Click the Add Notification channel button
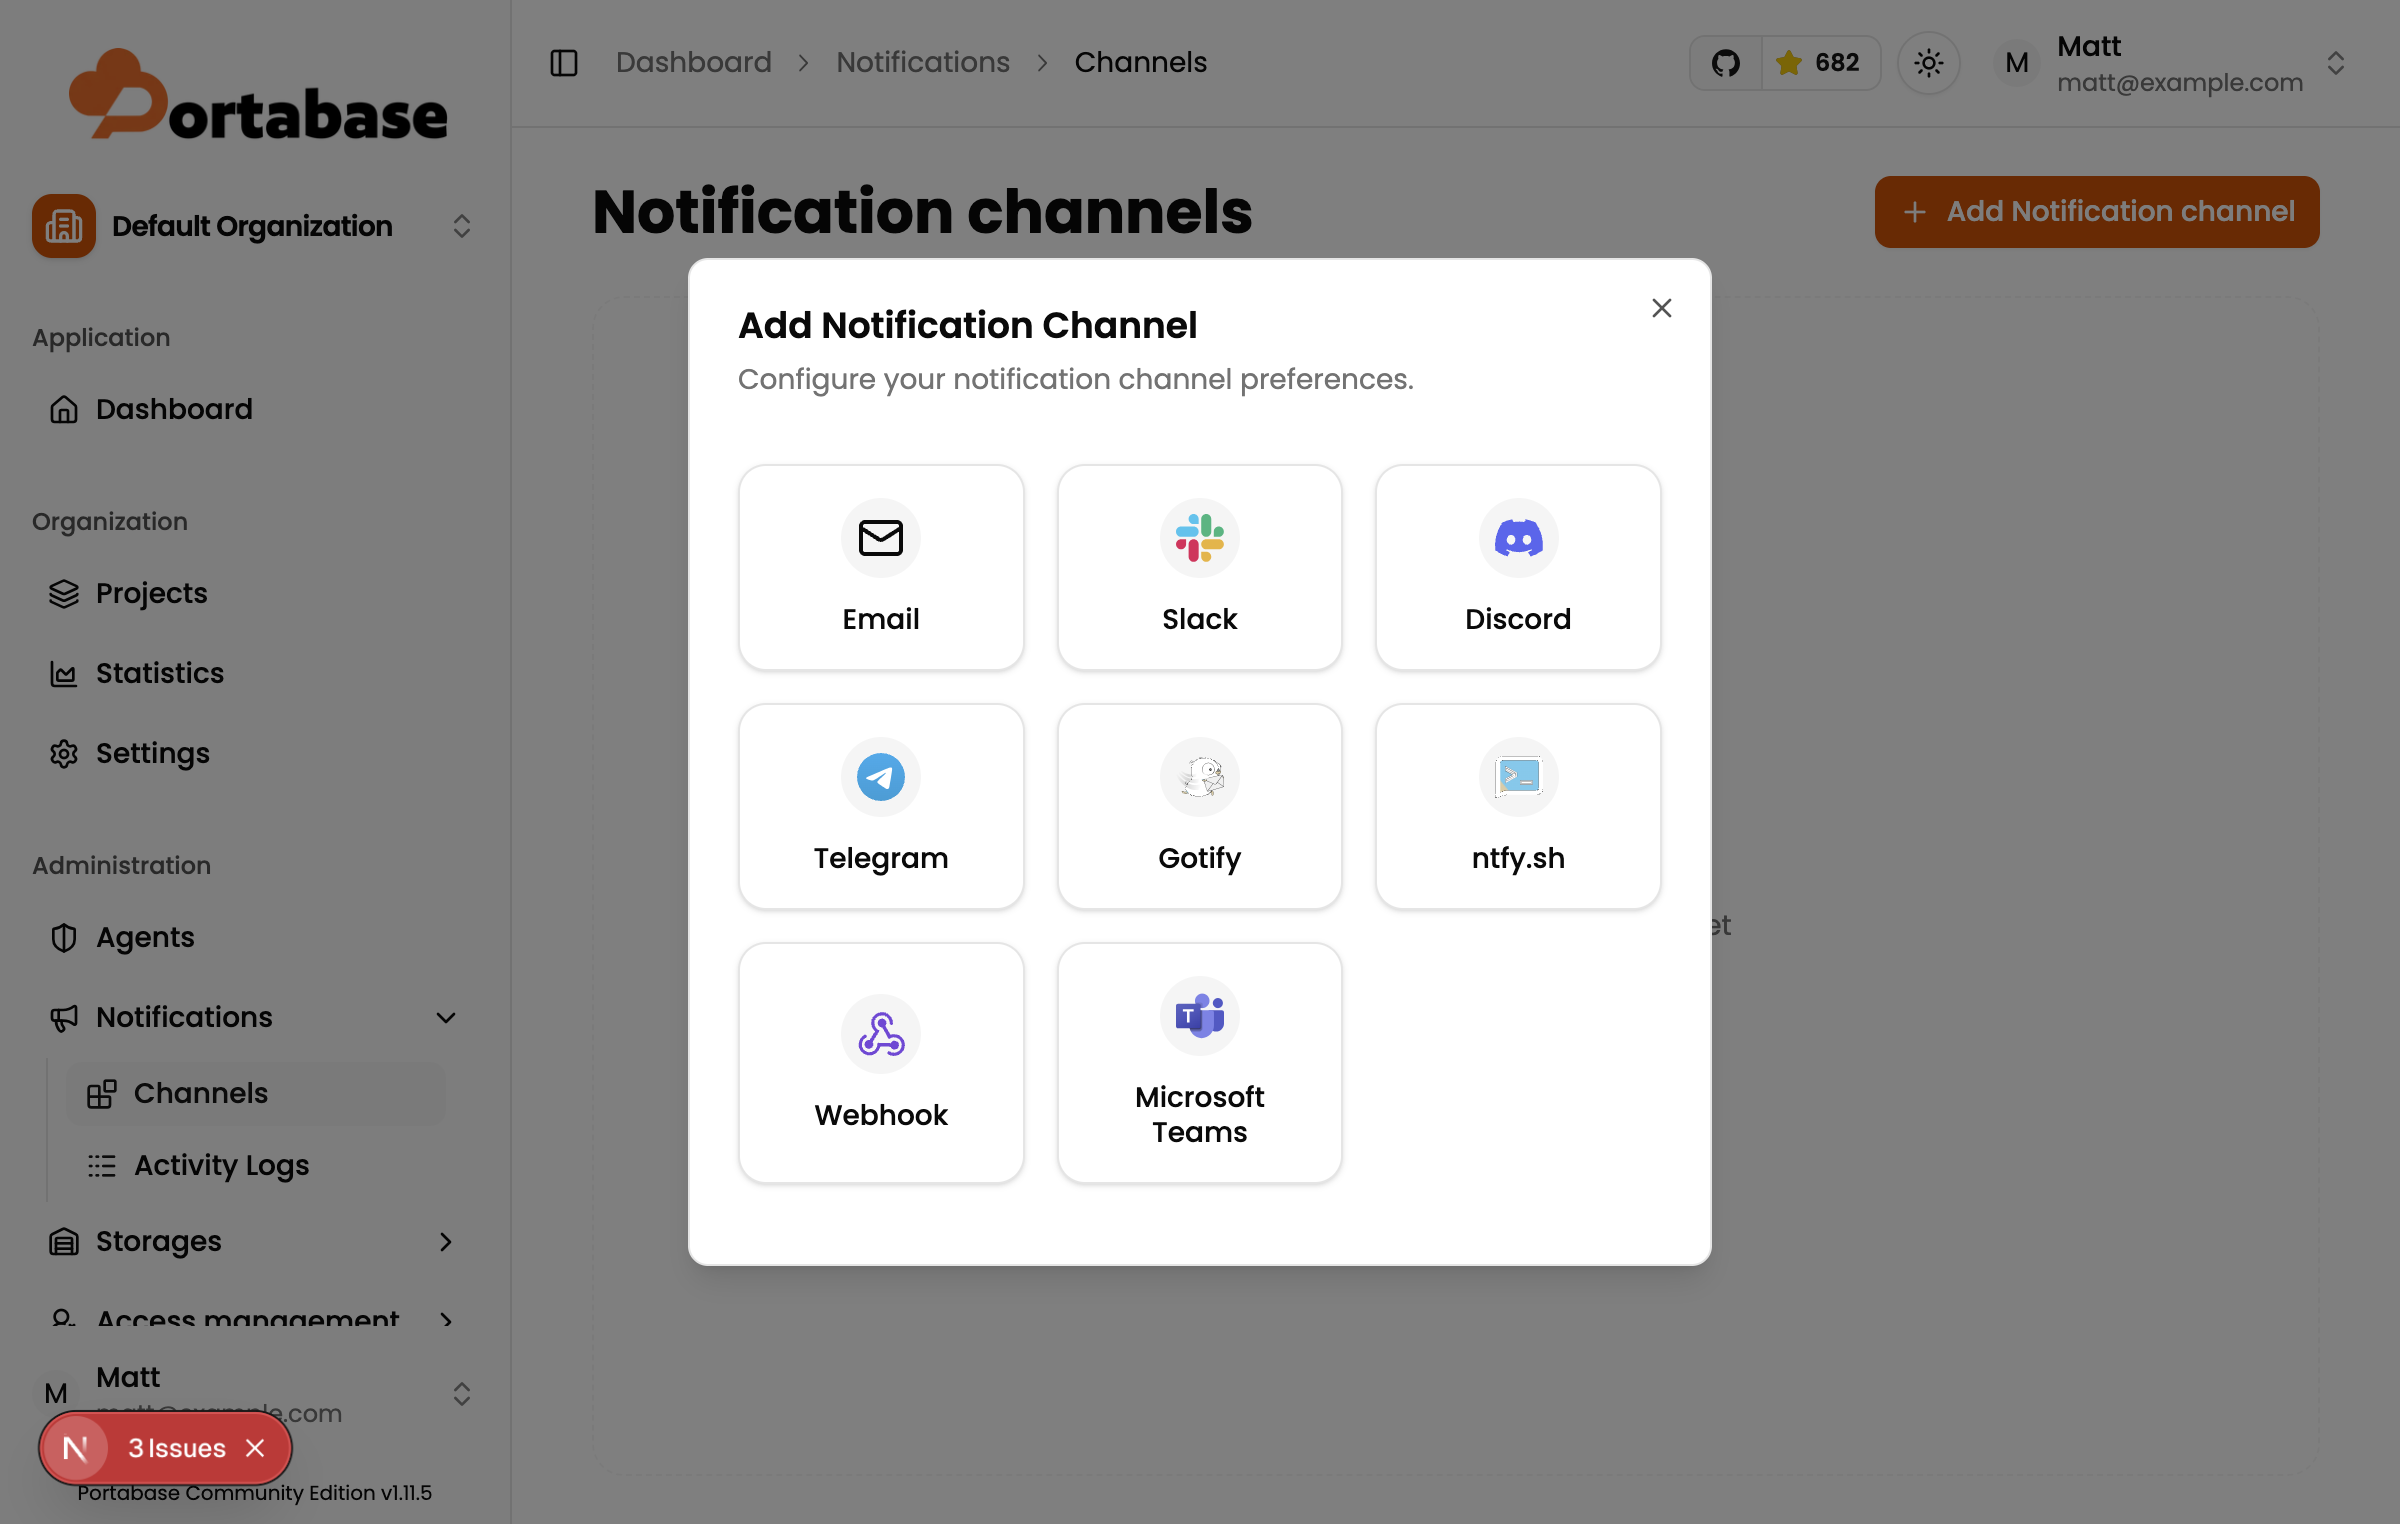This screenshot has width=2400, height=1524. pyautogui.click(x=2096, y=212)
